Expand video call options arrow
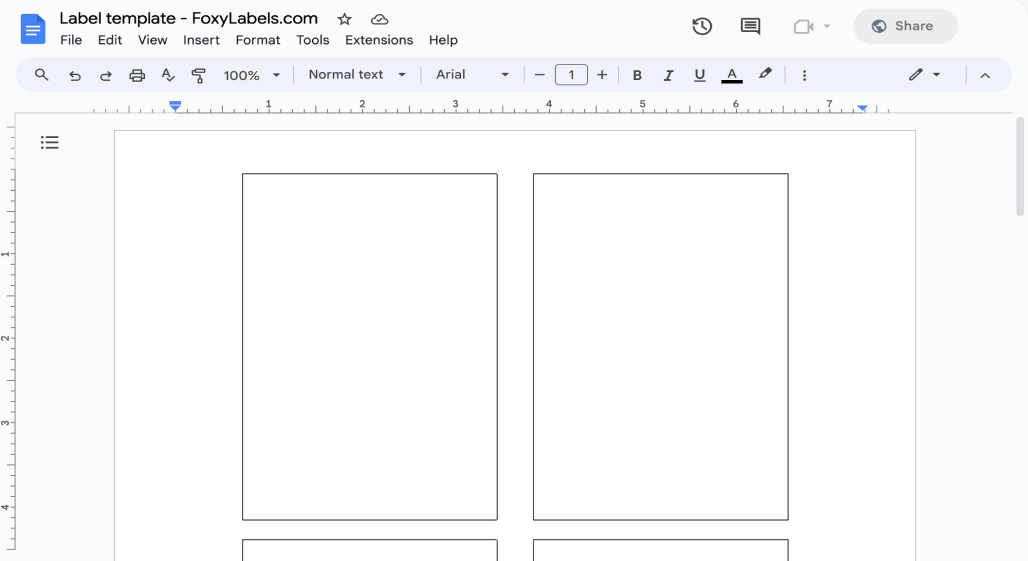 pyautogui.click(x=827, y=26)
